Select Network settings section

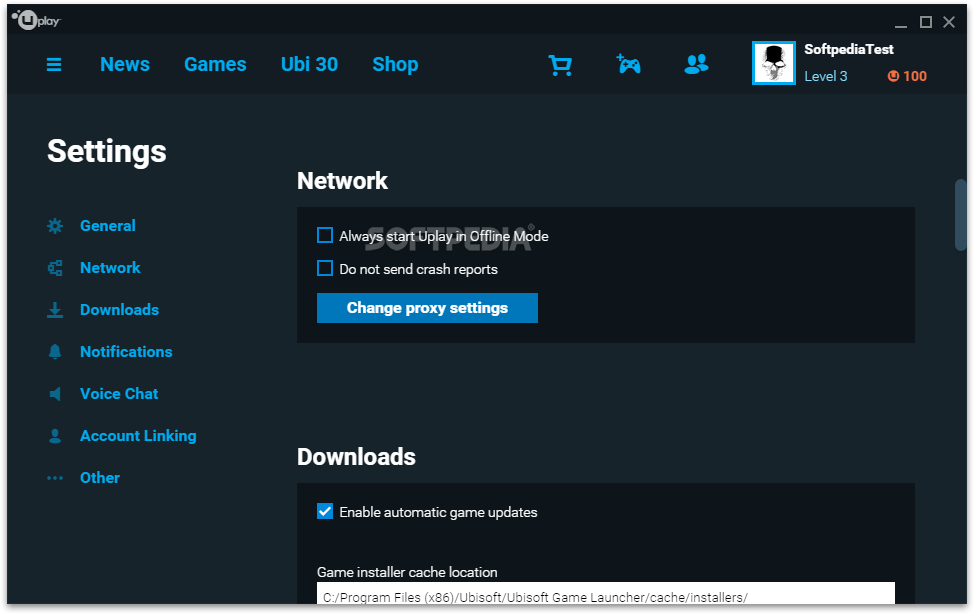point(110,268)
